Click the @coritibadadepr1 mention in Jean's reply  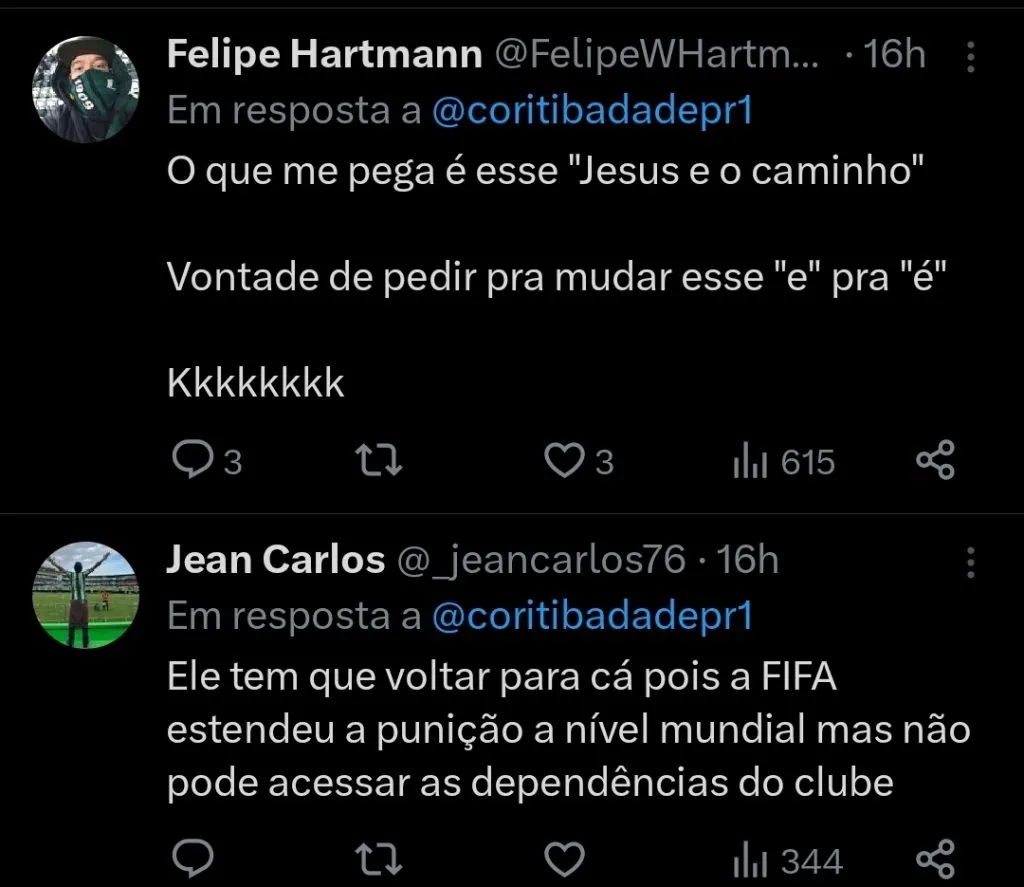pyautogui.click(x=591, y=617)
